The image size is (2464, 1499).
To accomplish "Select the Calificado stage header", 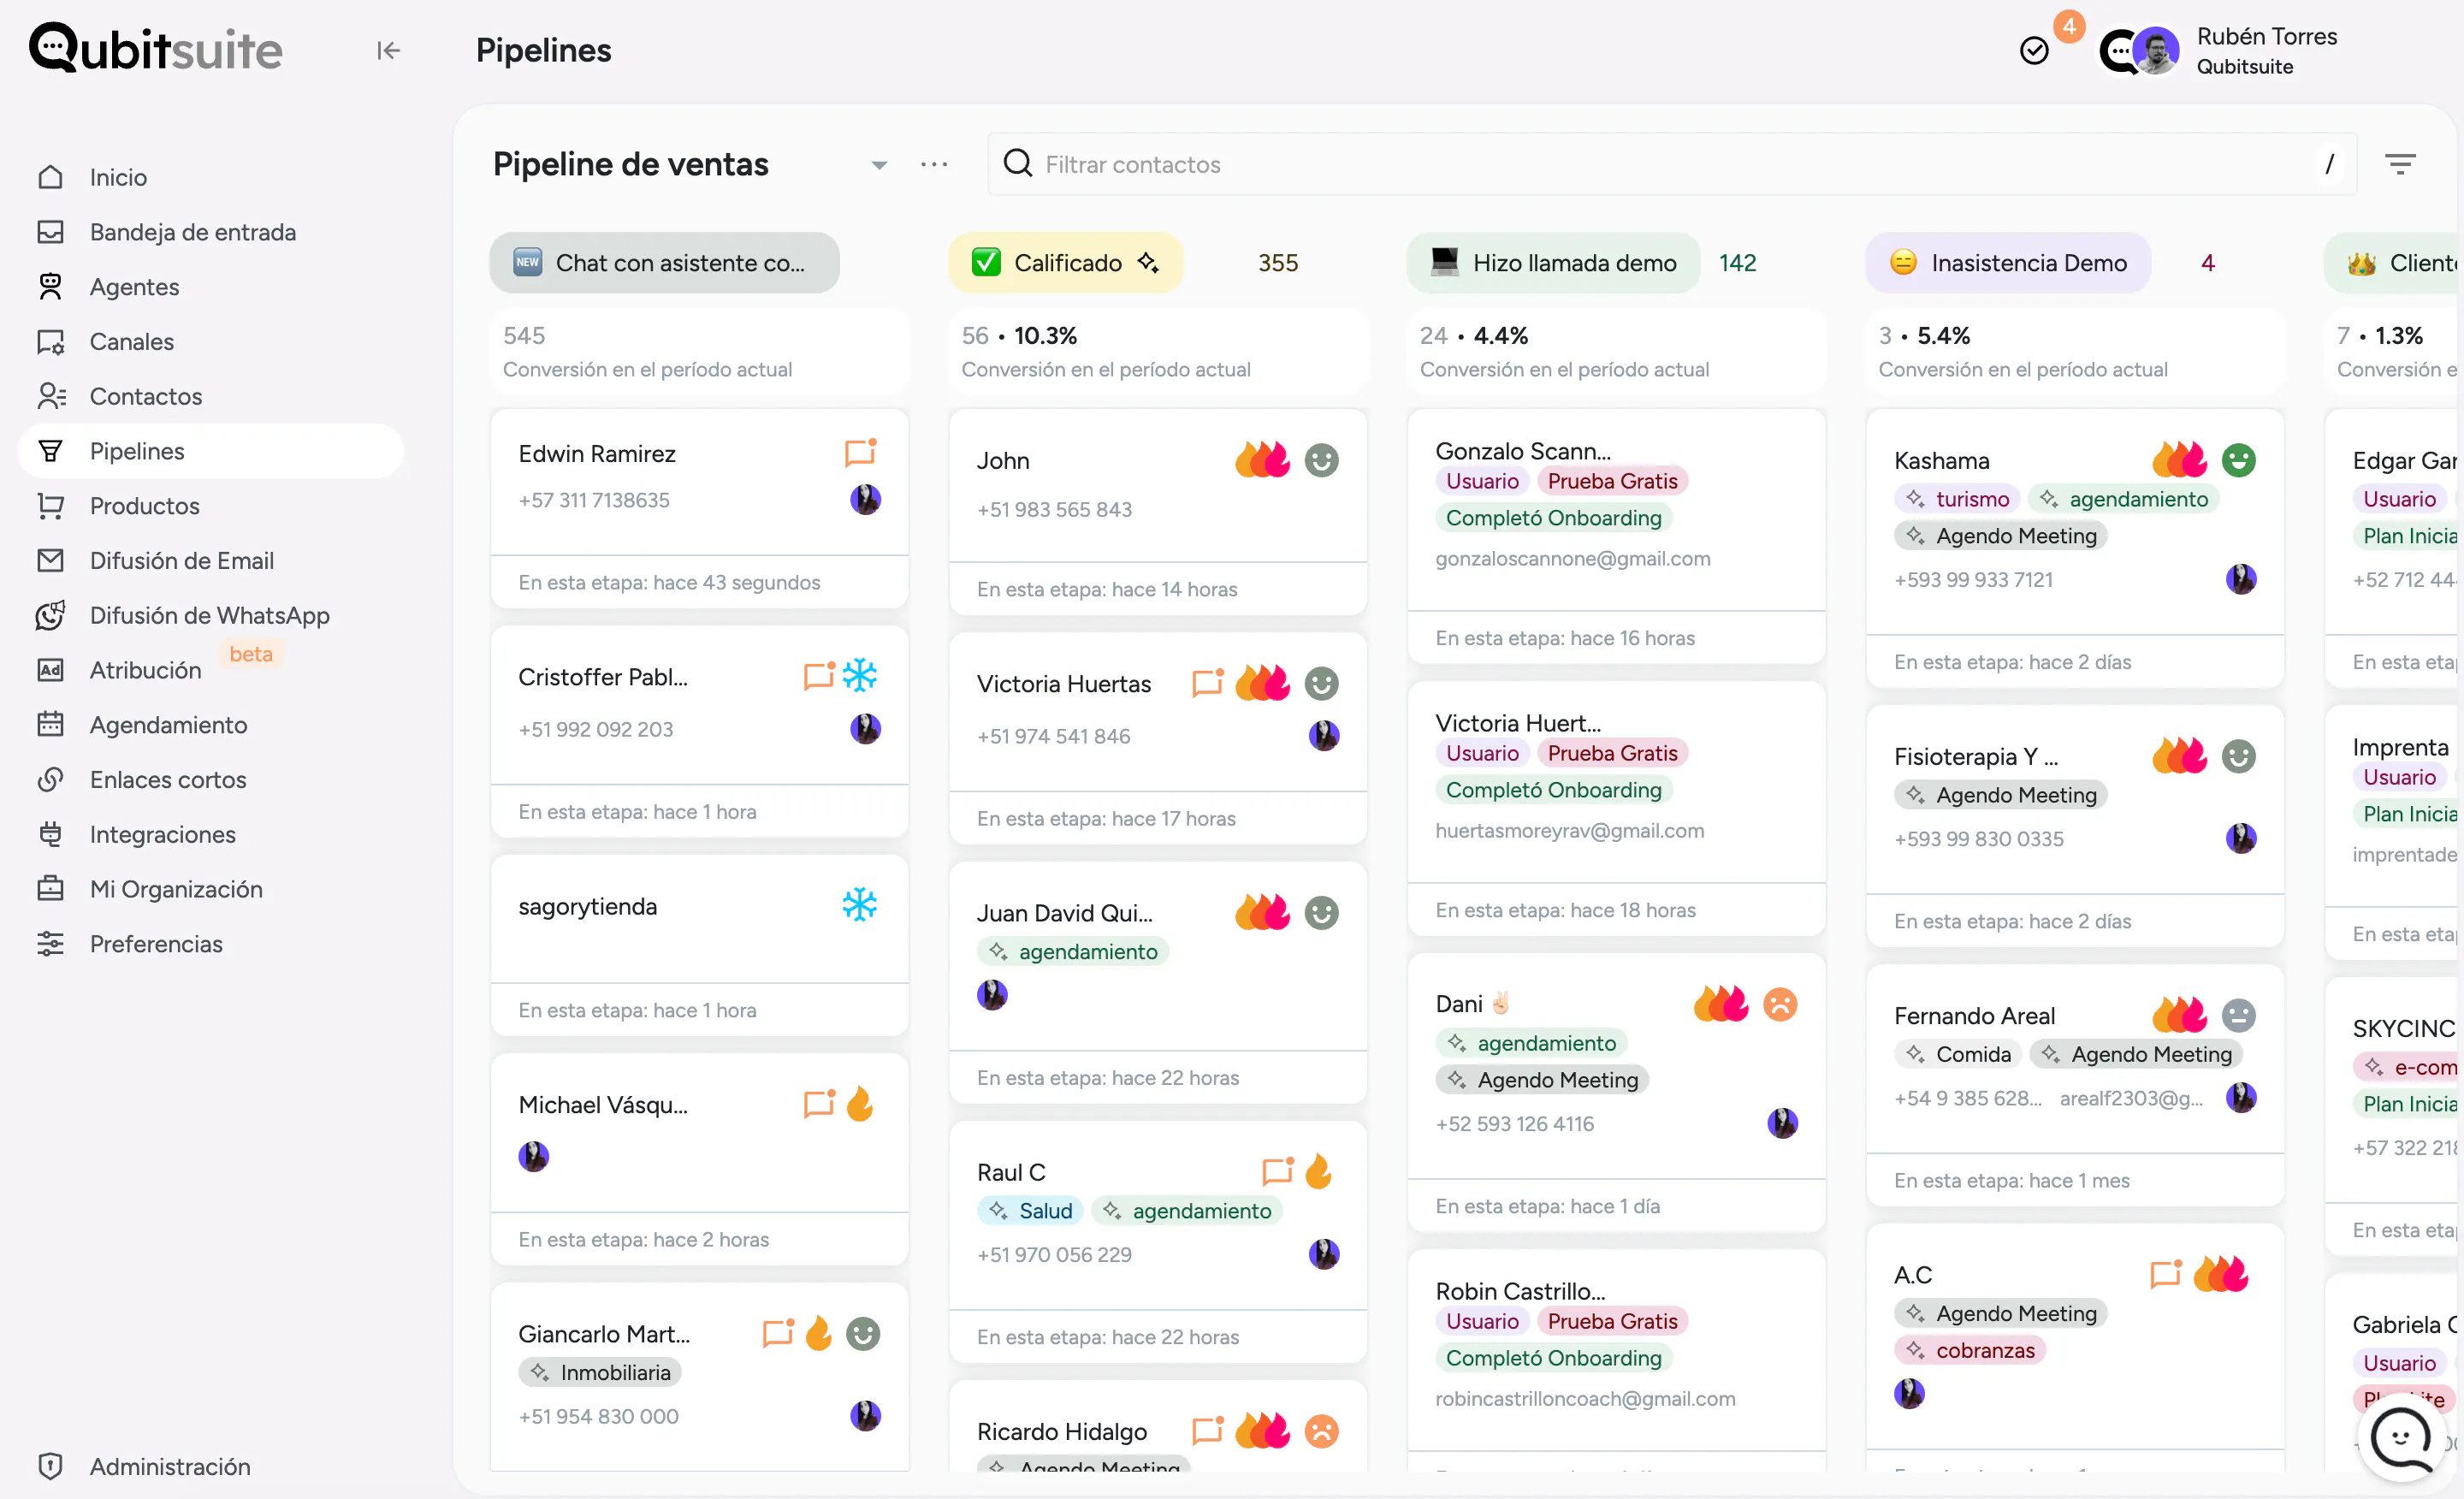I will click(x=1065, y=263).
